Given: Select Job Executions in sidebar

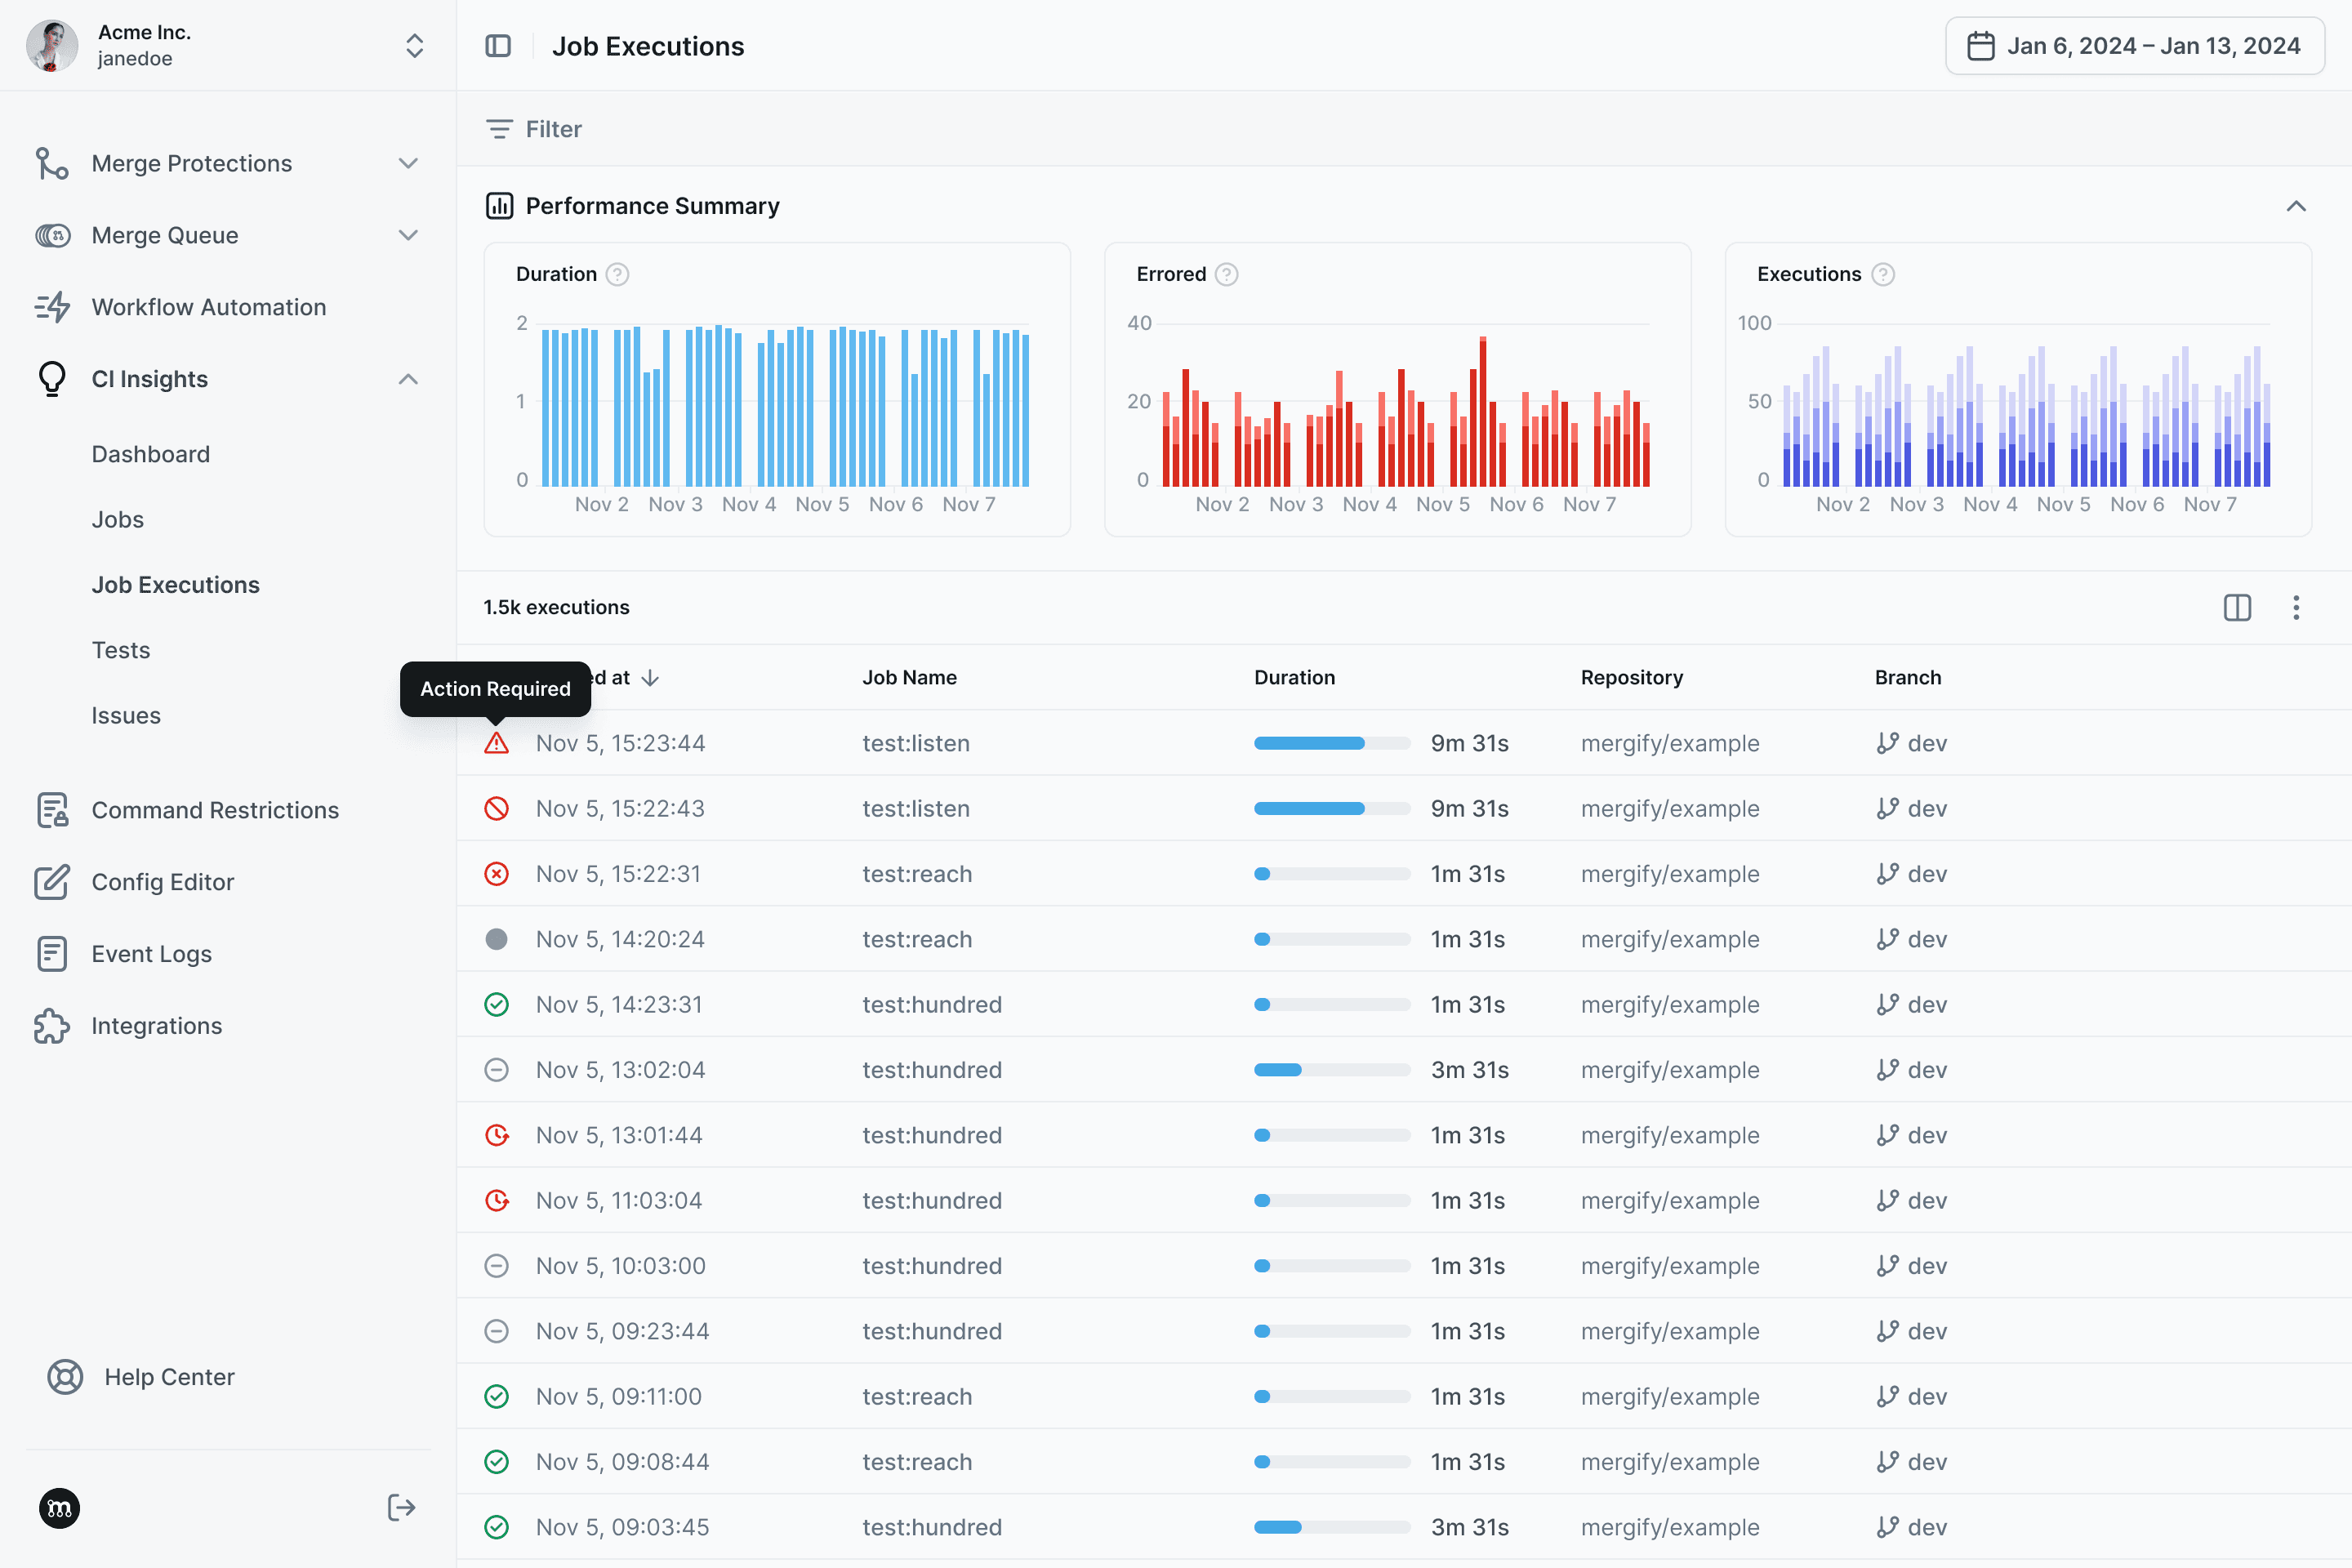Looking at the screenshot, I should click(x=175, y=584).
